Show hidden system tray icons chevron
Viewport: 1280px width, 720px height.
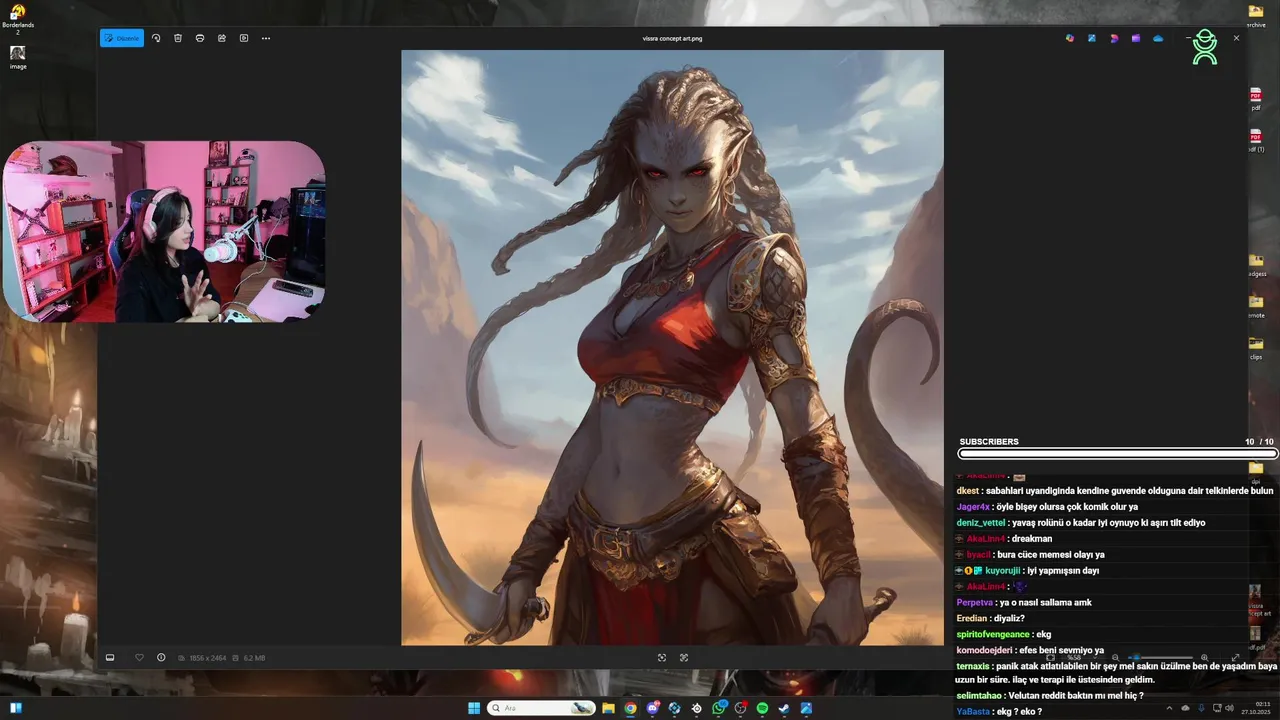pos(1169,708)
